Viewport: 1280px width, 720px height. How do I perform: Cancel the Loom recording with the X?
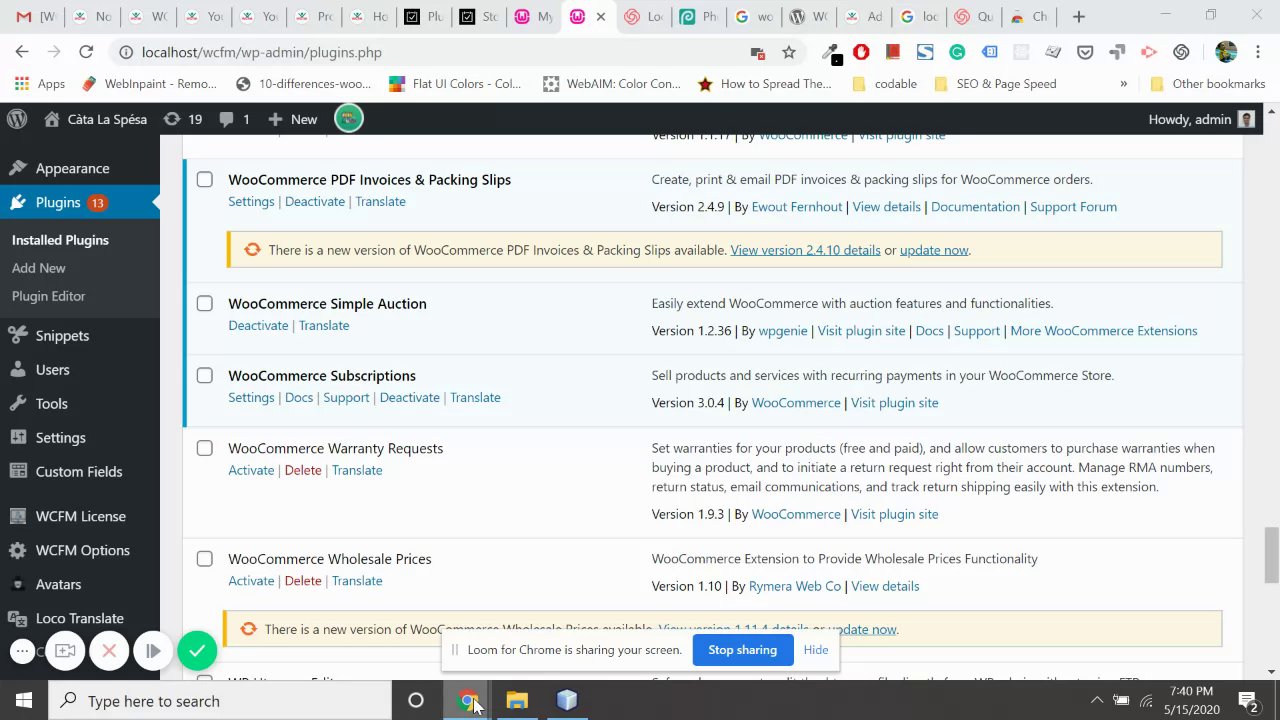(109, 651)
